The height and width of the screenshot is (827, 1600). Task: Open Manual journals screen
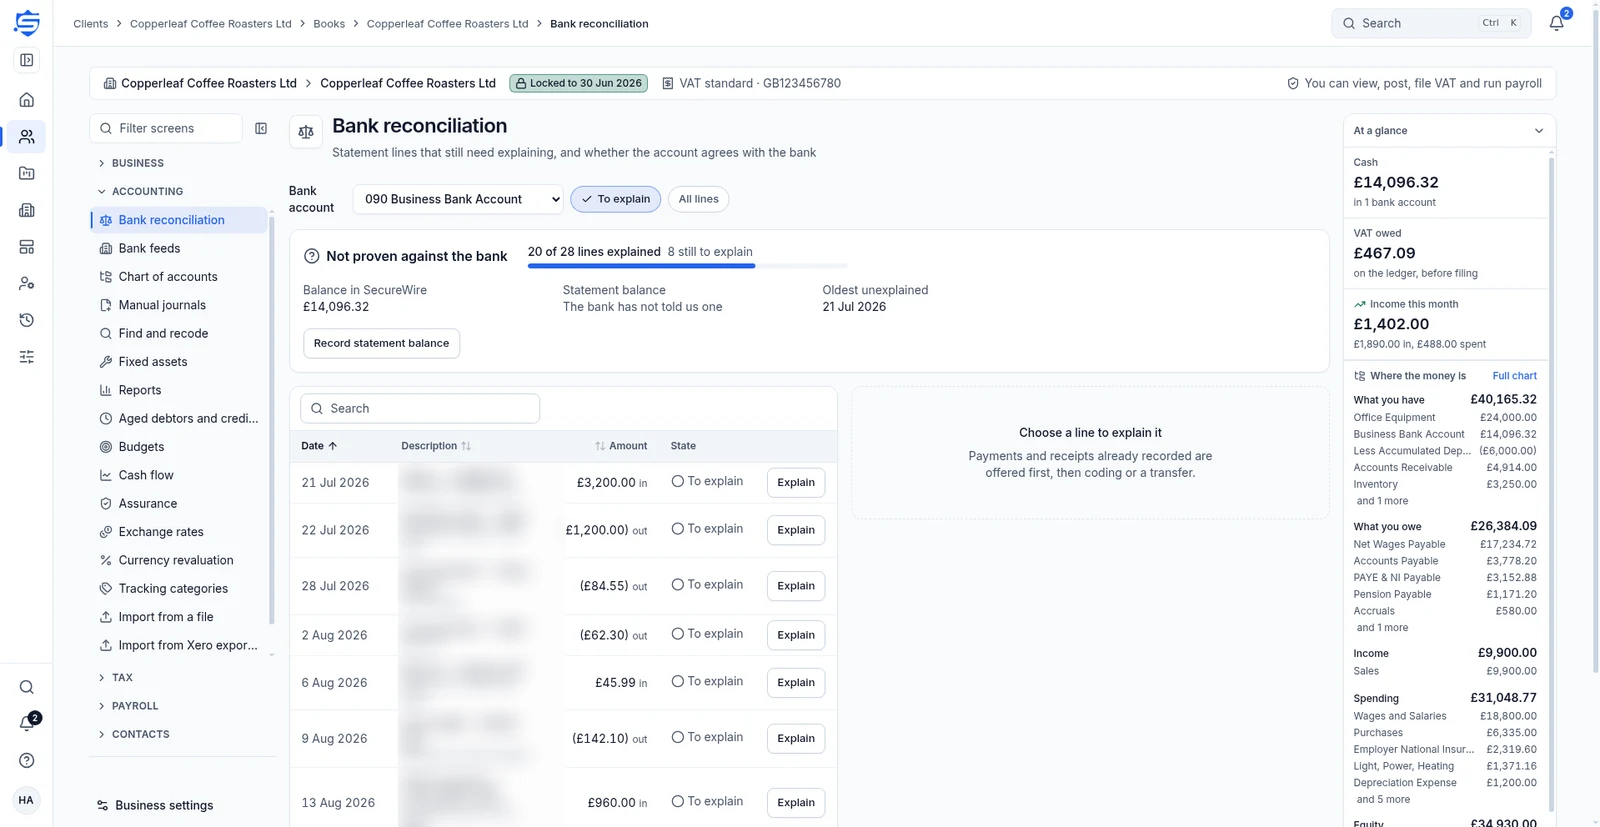pos(179,305)
